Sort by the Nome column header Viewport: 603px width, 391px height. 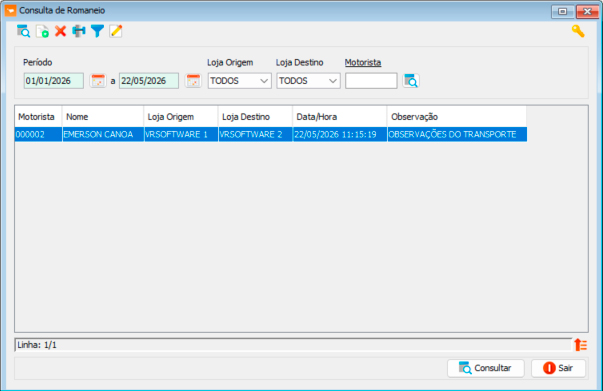(x=103, y=116)
